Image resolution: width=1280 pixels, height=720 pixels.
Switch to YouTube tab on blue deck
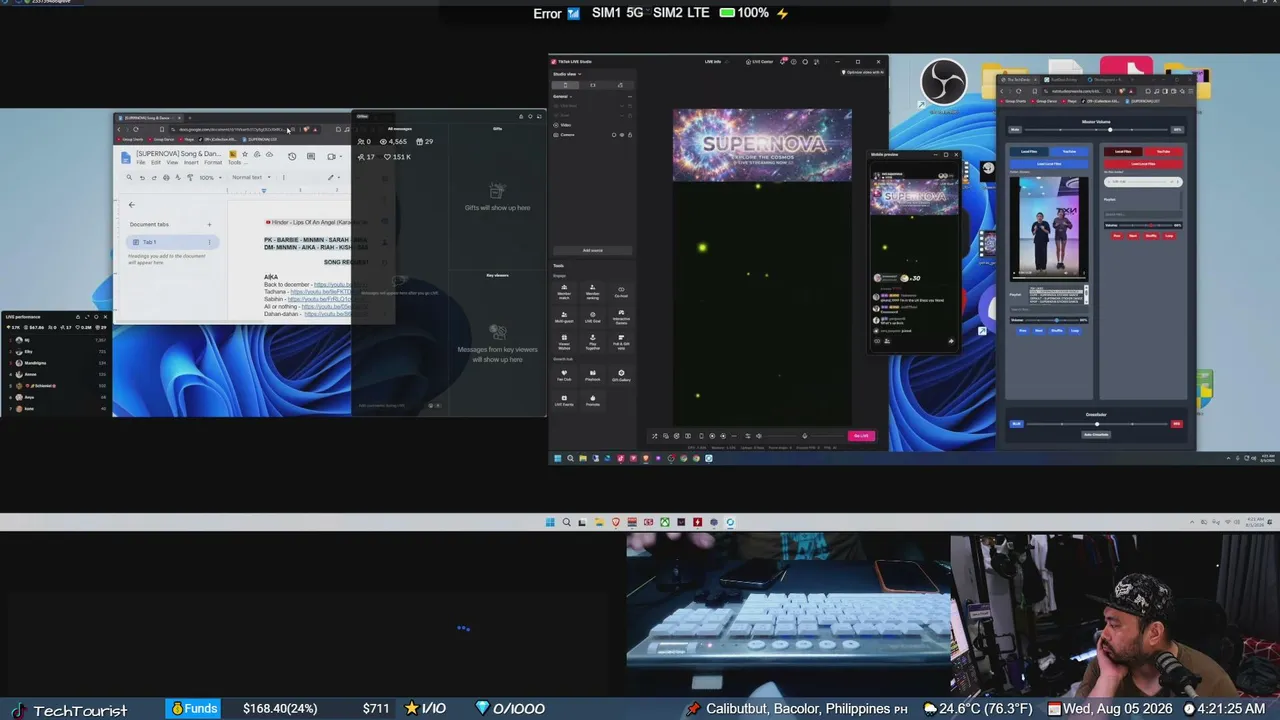coord(1069,152)
